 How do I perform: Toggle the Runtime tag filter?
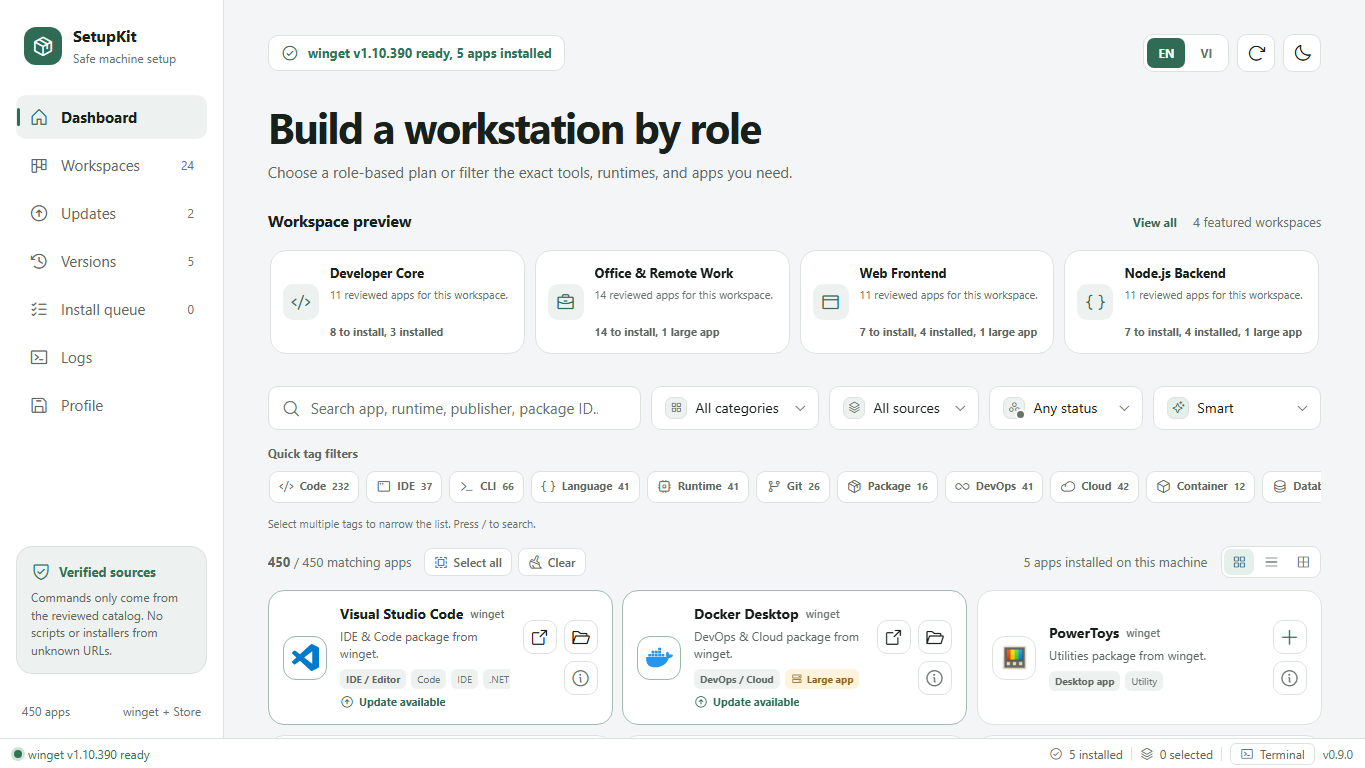click(x=698, y=487)
